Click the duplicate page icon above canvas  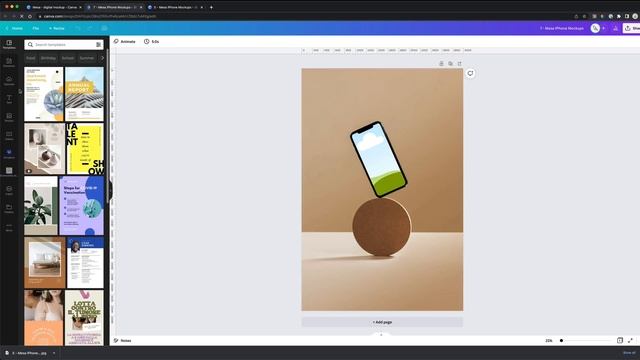[x=450, y=64]
